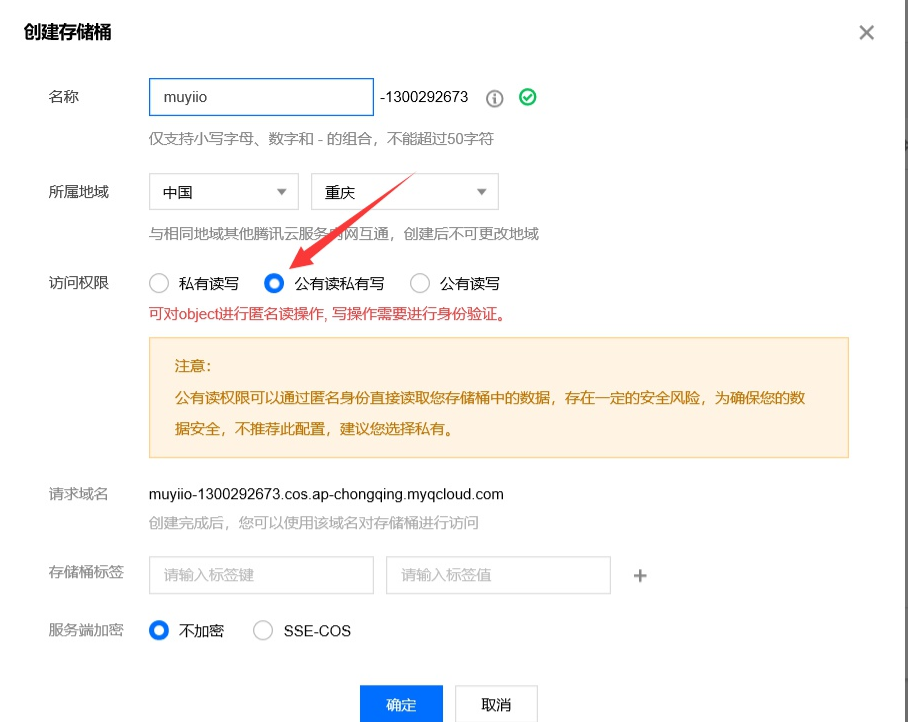Select the 公有读私有写 access option
Viewport: 908px width, 722px height.
pyautogui.click(x=274, y=283)
